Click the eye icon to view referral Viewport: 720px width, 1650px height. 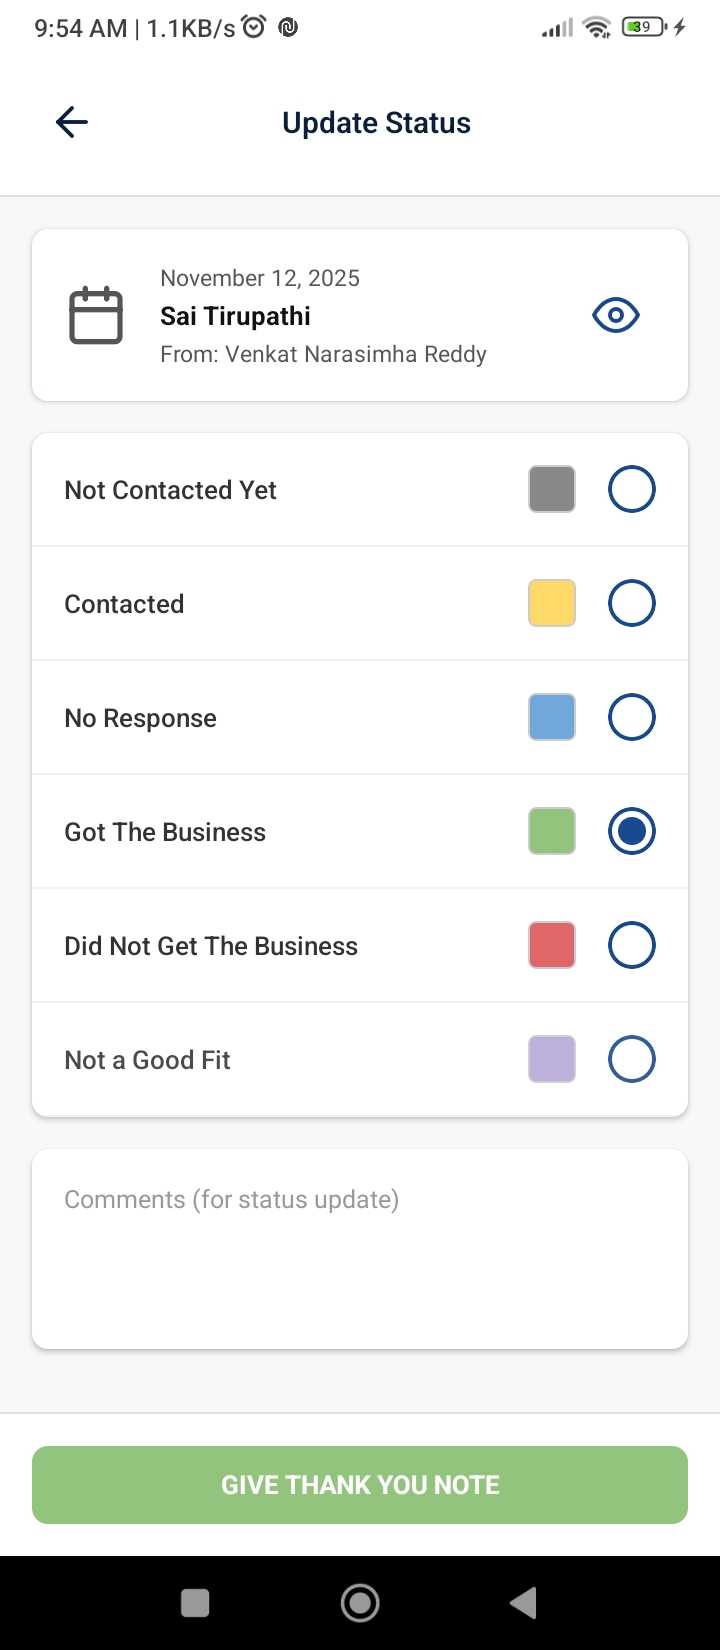[615, 315]
